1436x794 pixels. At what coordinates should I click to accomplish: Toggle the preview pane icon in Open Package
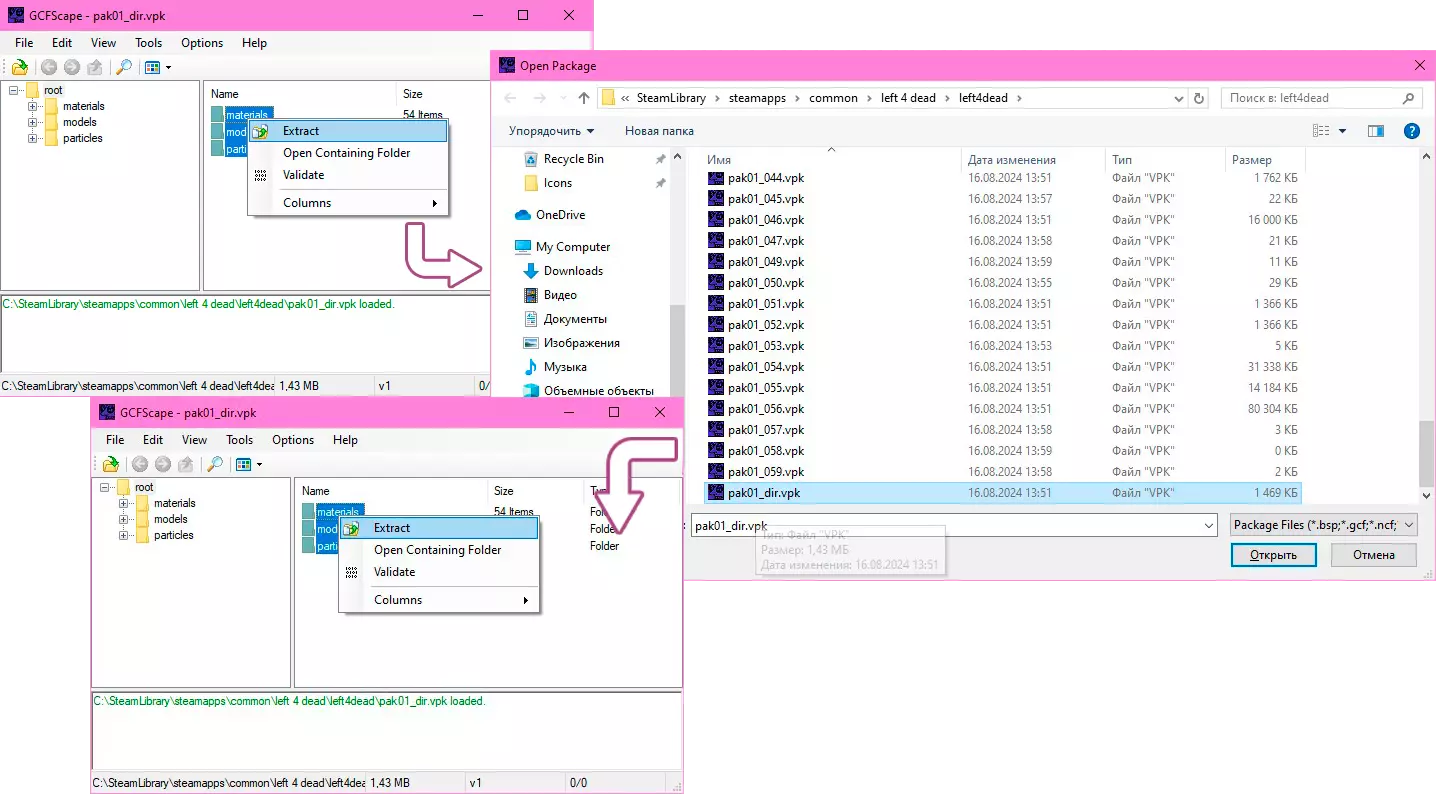click(1376, 131)
